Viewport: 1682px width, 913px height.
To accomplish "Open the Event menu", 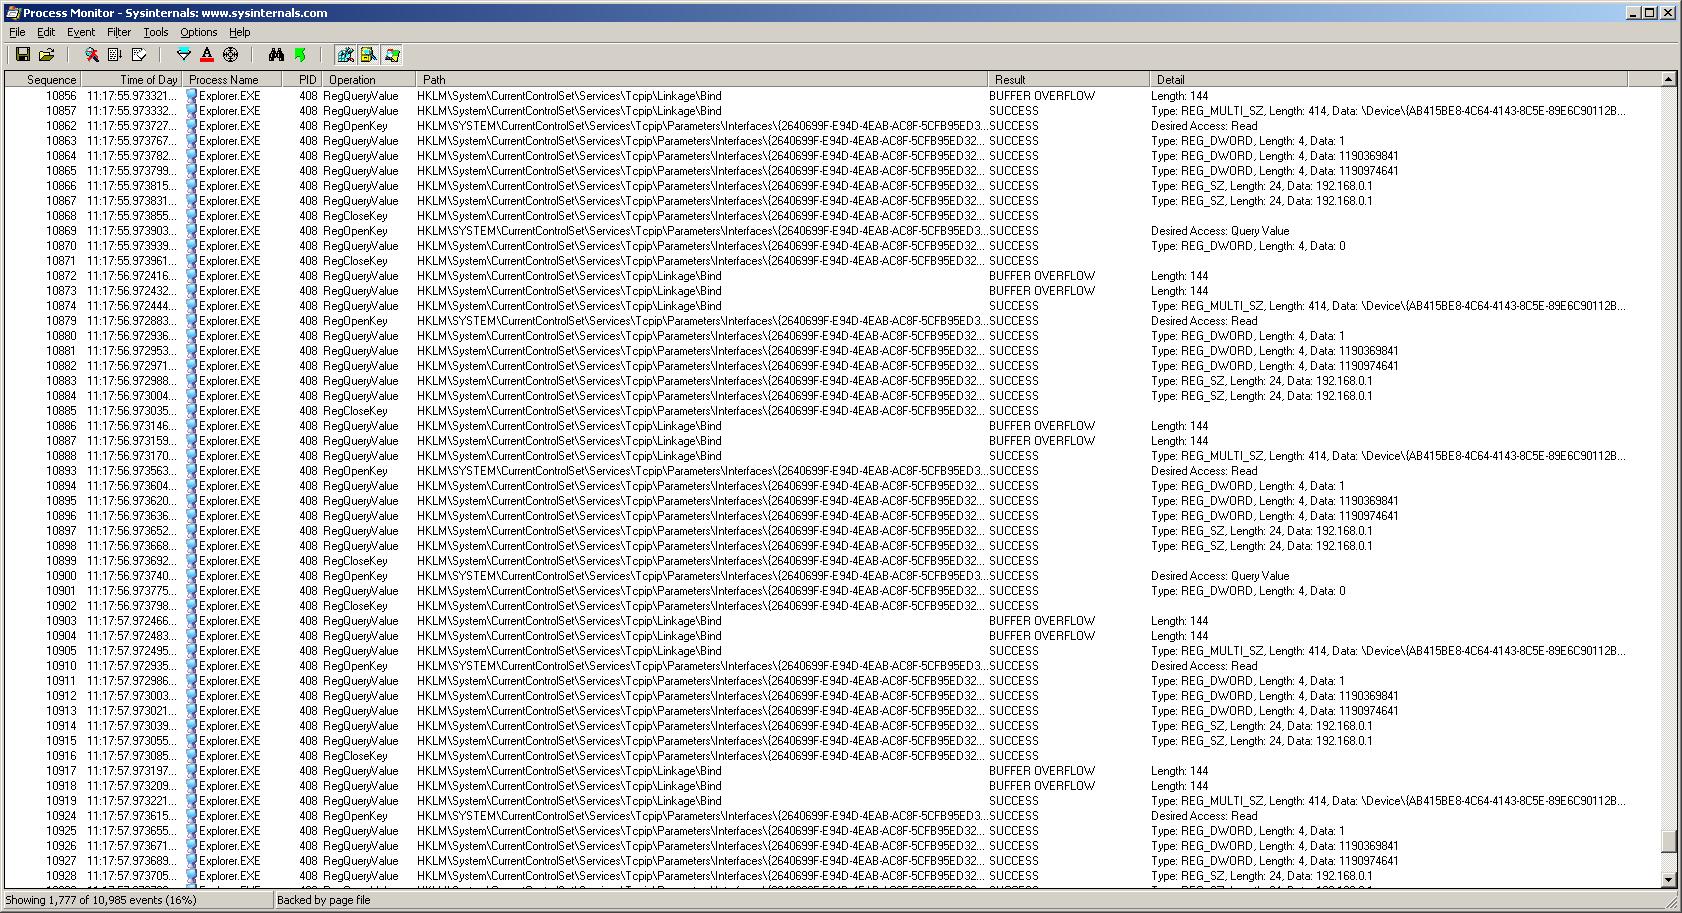I will click(x=81, y=32).
